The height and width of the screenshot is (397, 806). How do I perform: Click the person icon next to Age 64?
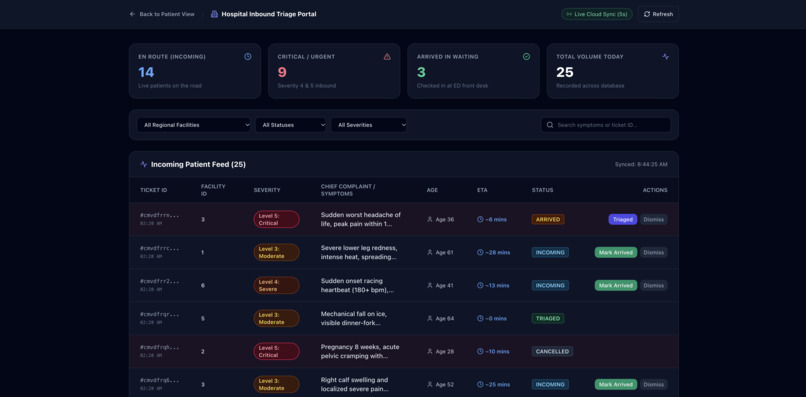pyautogui.click(x=430, y=318)
